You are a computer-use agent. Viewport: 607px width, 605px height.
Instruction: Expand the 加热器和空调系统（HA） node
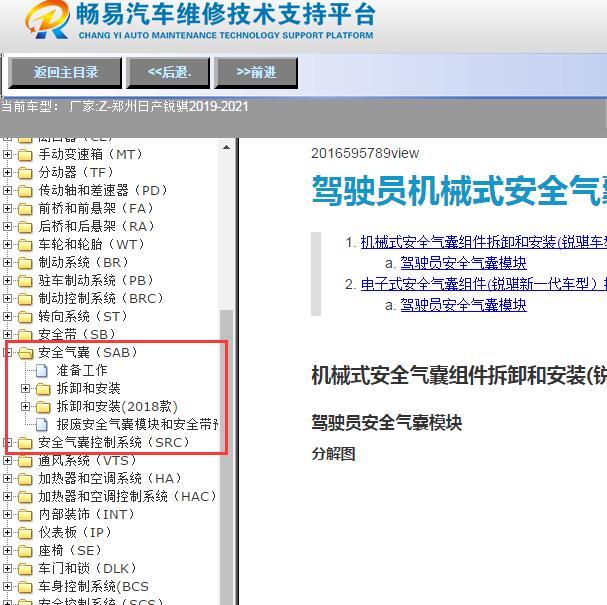7,478
